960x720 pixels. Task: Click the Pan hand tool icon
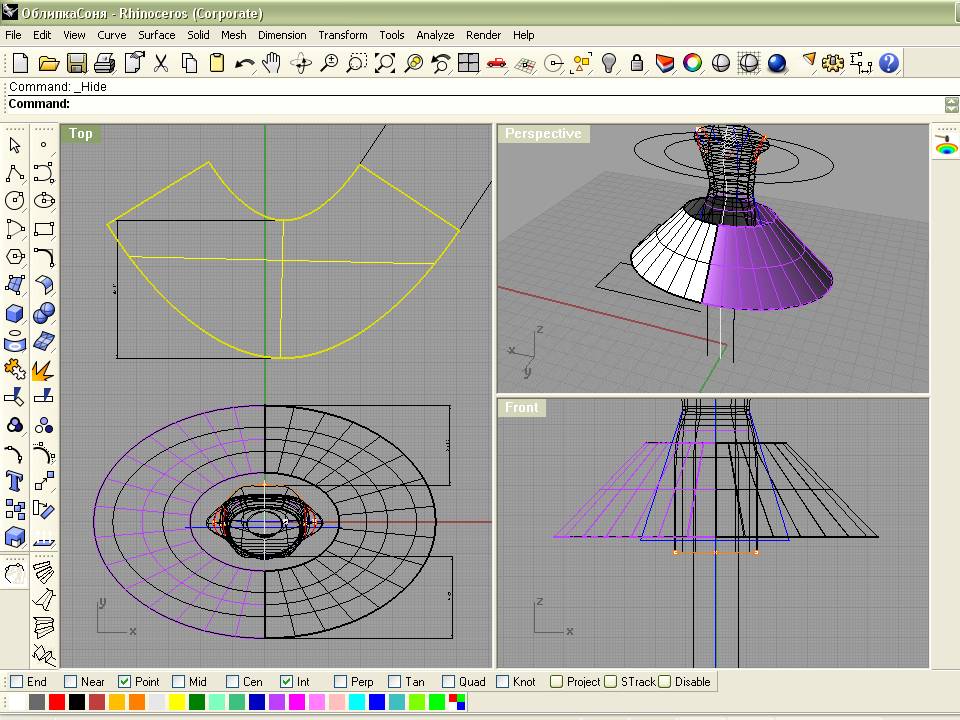tap(271, 63)
